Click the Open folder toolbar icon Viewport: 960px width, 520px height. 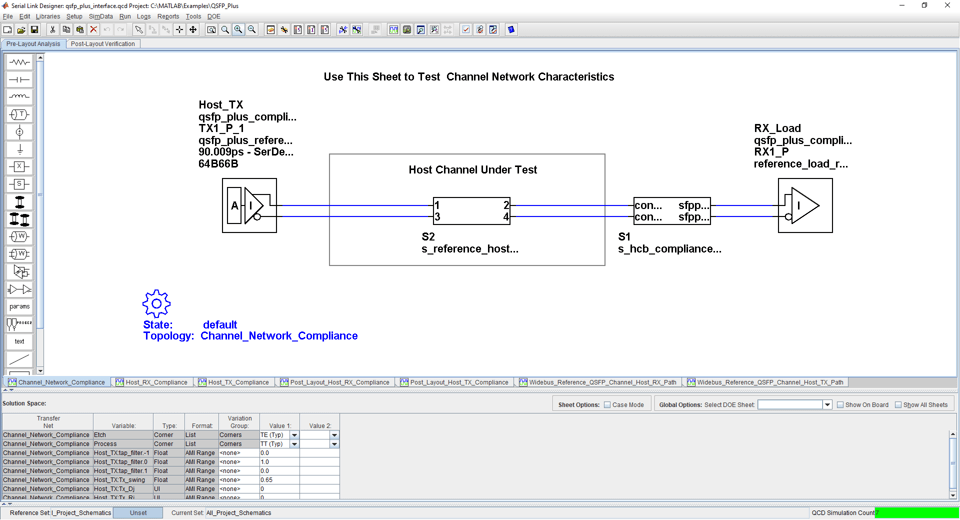[x=21, y=29]
